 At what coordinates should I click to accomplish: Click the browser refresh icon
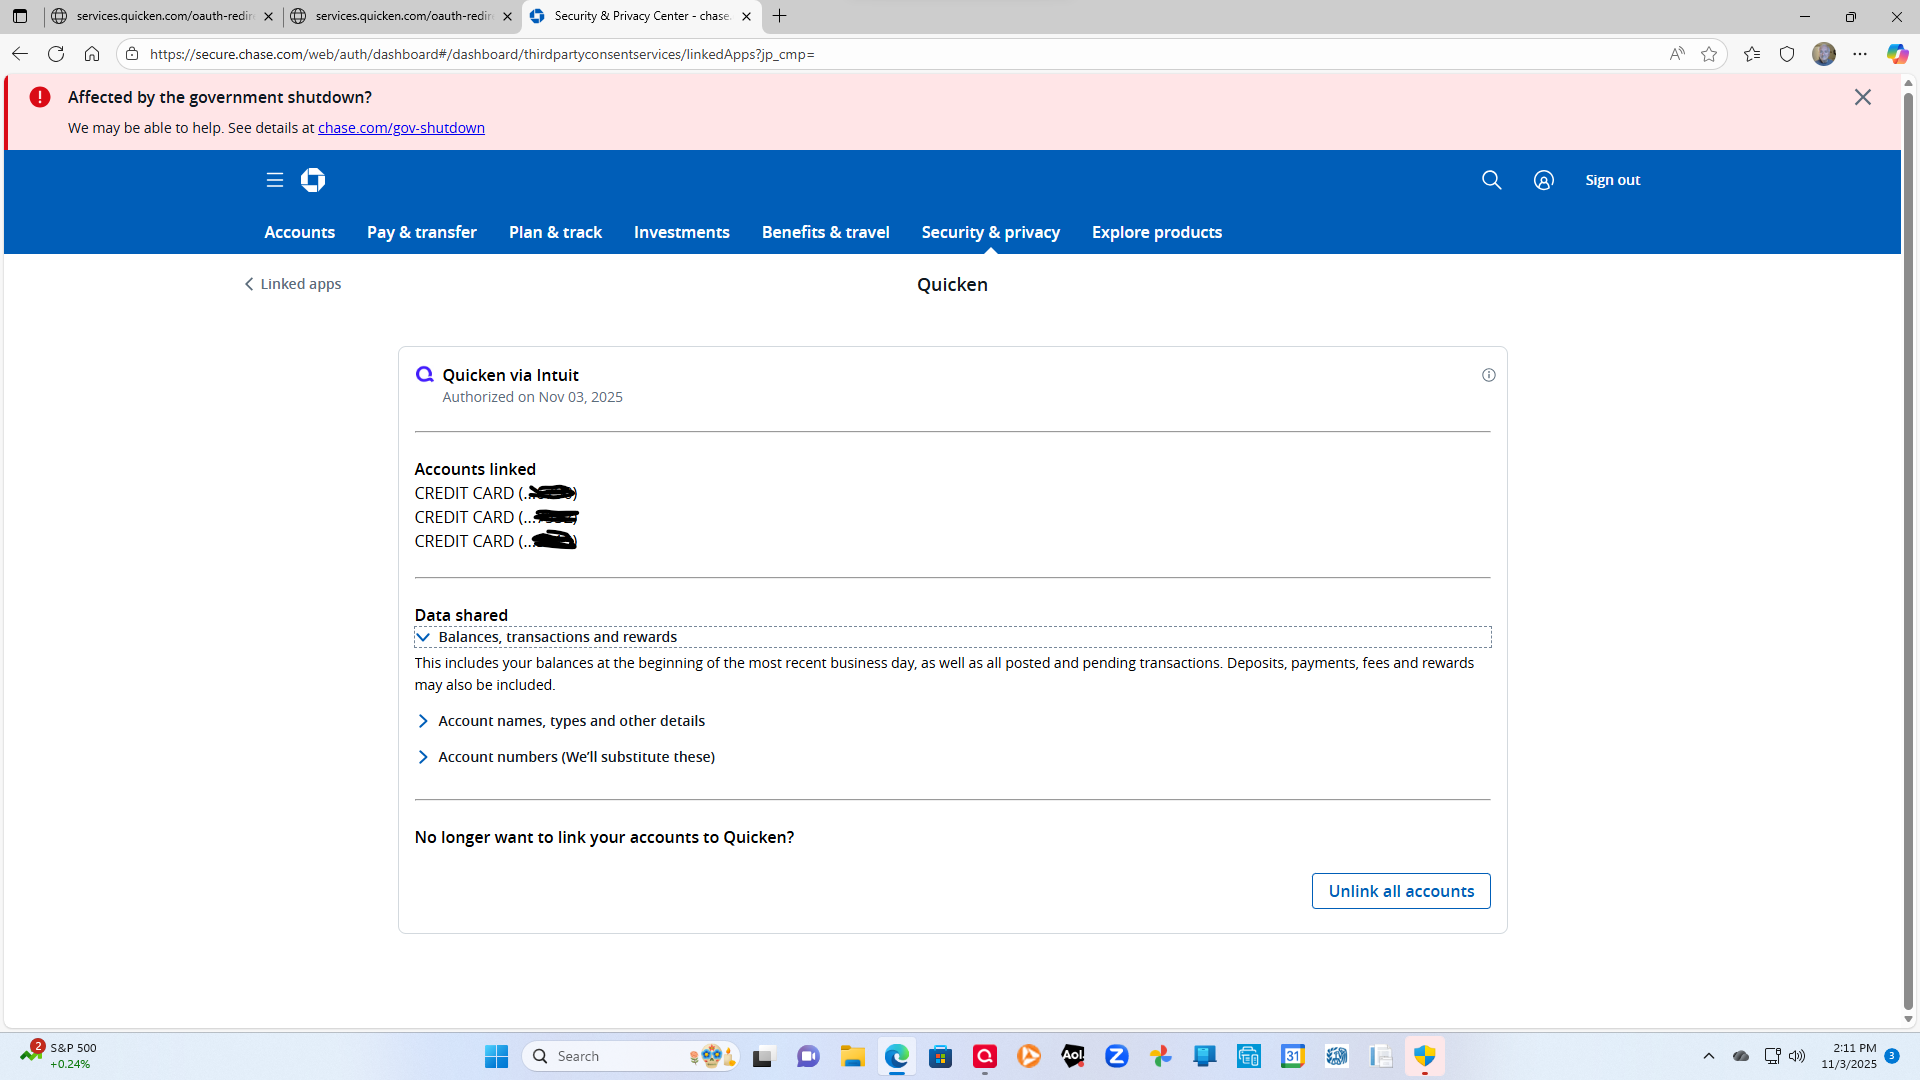point(56,54)
